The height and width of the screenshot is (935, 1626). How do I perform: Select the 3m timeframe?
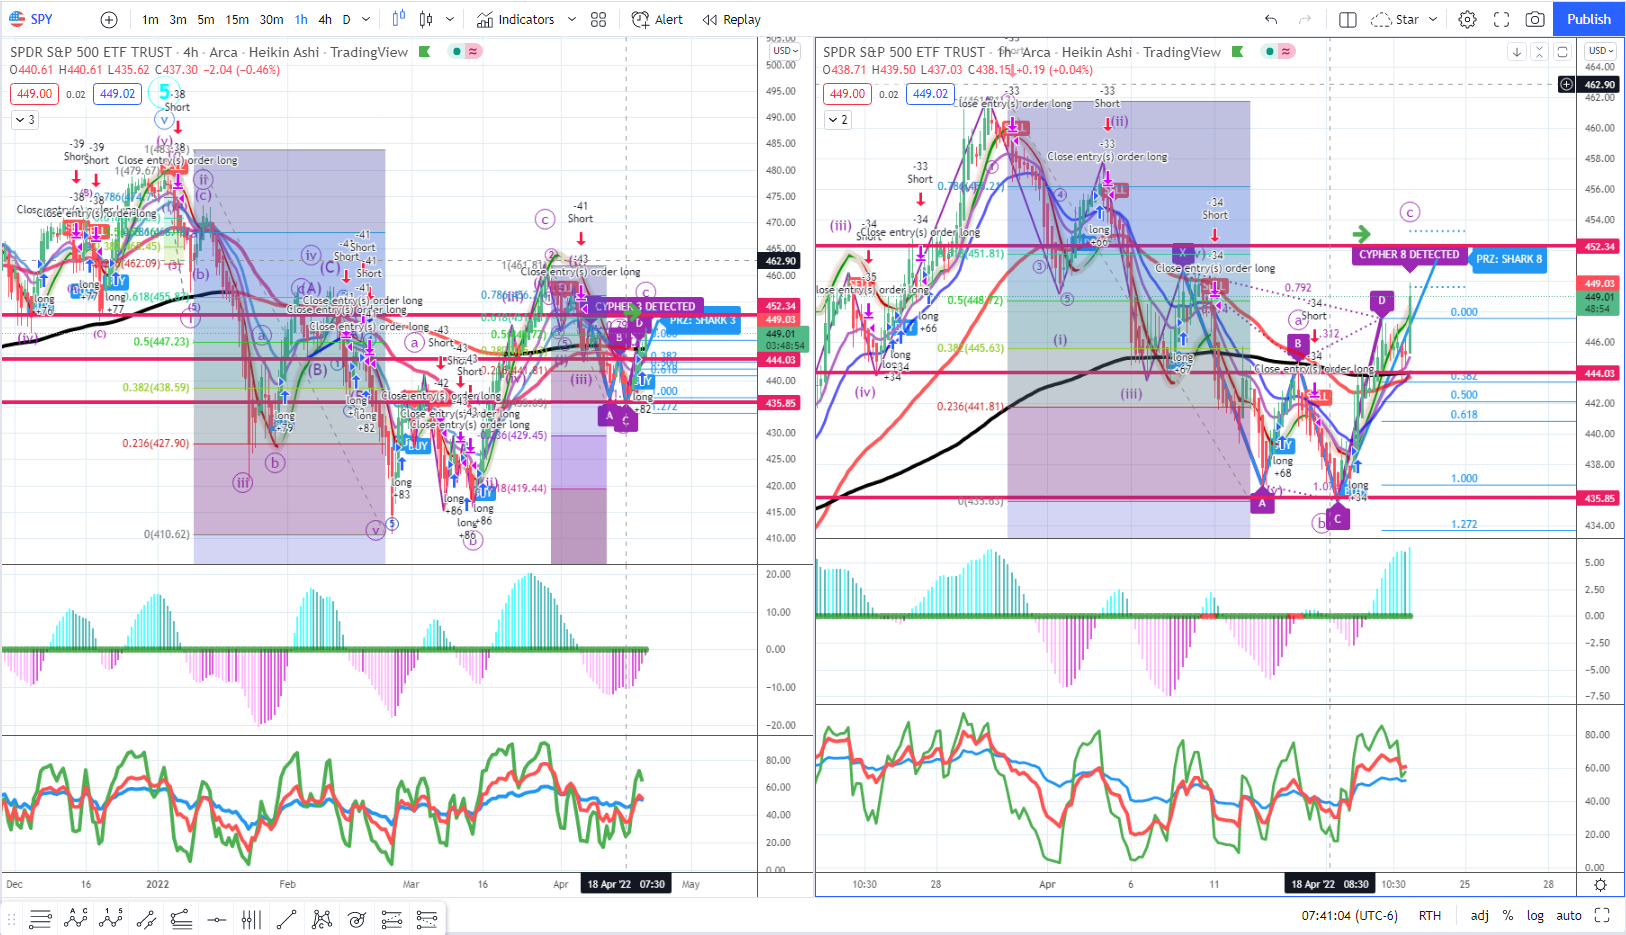point(178,19)
